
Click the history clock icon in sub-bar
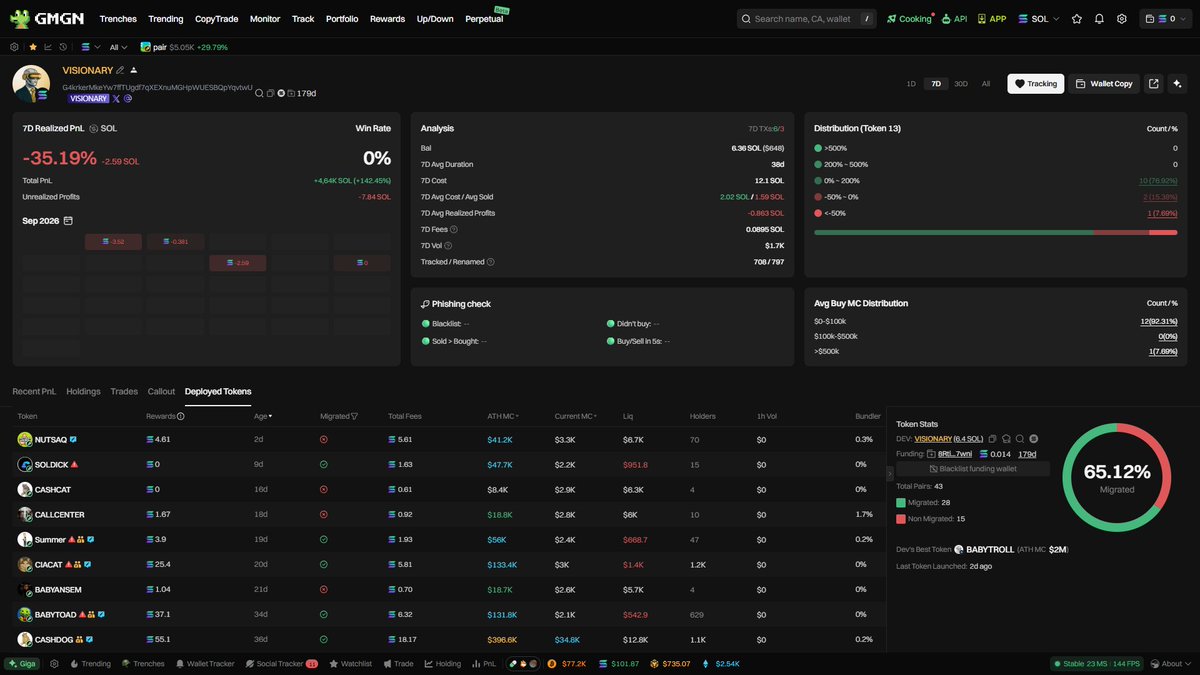pyautogui.click(x=63, y=47)
